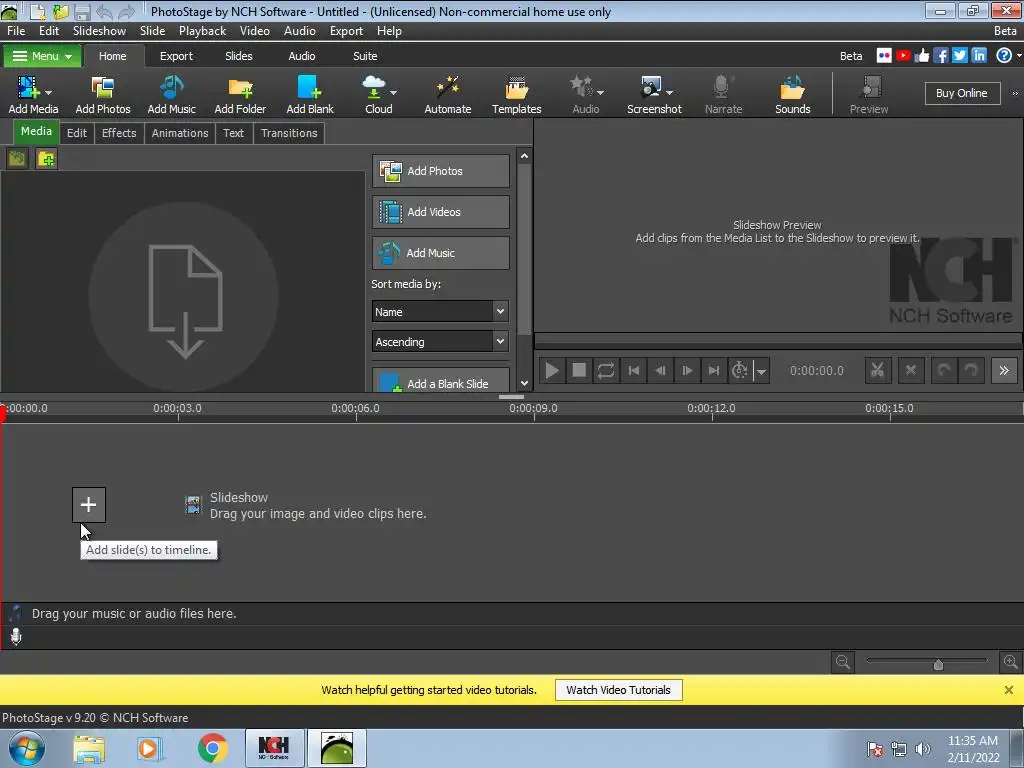Click the Buy Online button
1024x768 pixels.
click(962, 93)
